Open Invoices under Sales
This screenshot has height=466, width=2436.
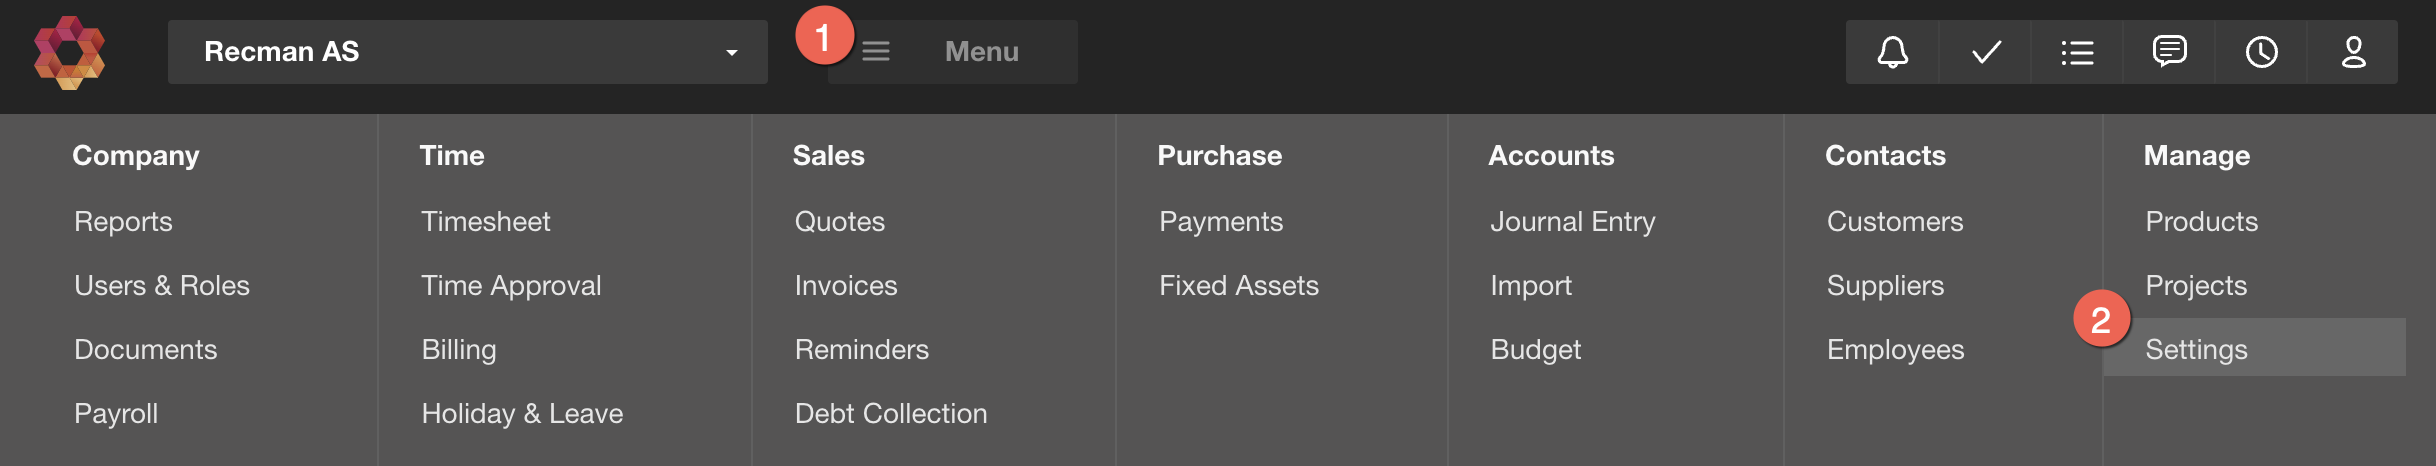click(845, 285)
